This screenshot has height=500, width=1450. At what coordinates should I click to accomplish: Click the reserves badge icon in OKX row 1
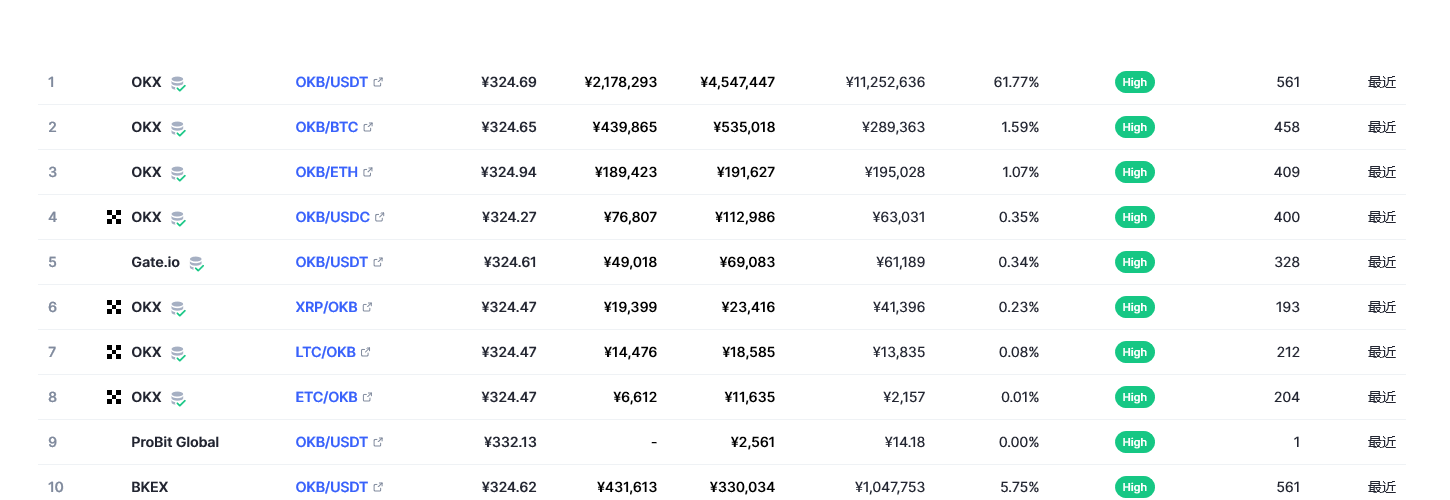tap(178, 83)
